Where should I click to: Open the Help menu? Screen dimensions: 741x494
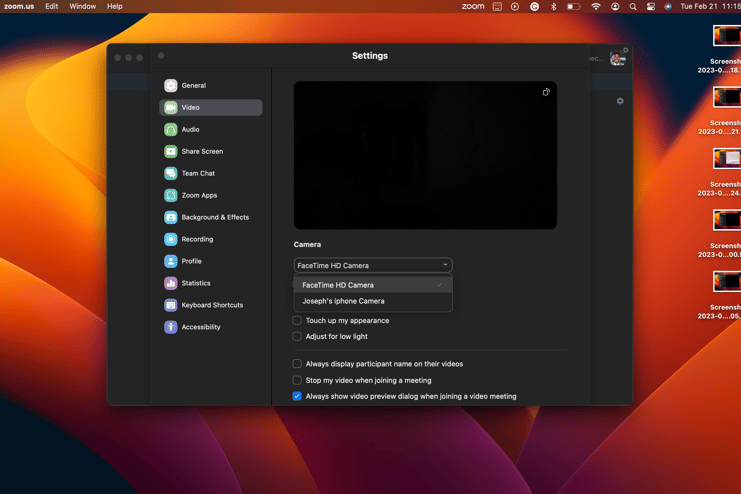tap(114, 7)
